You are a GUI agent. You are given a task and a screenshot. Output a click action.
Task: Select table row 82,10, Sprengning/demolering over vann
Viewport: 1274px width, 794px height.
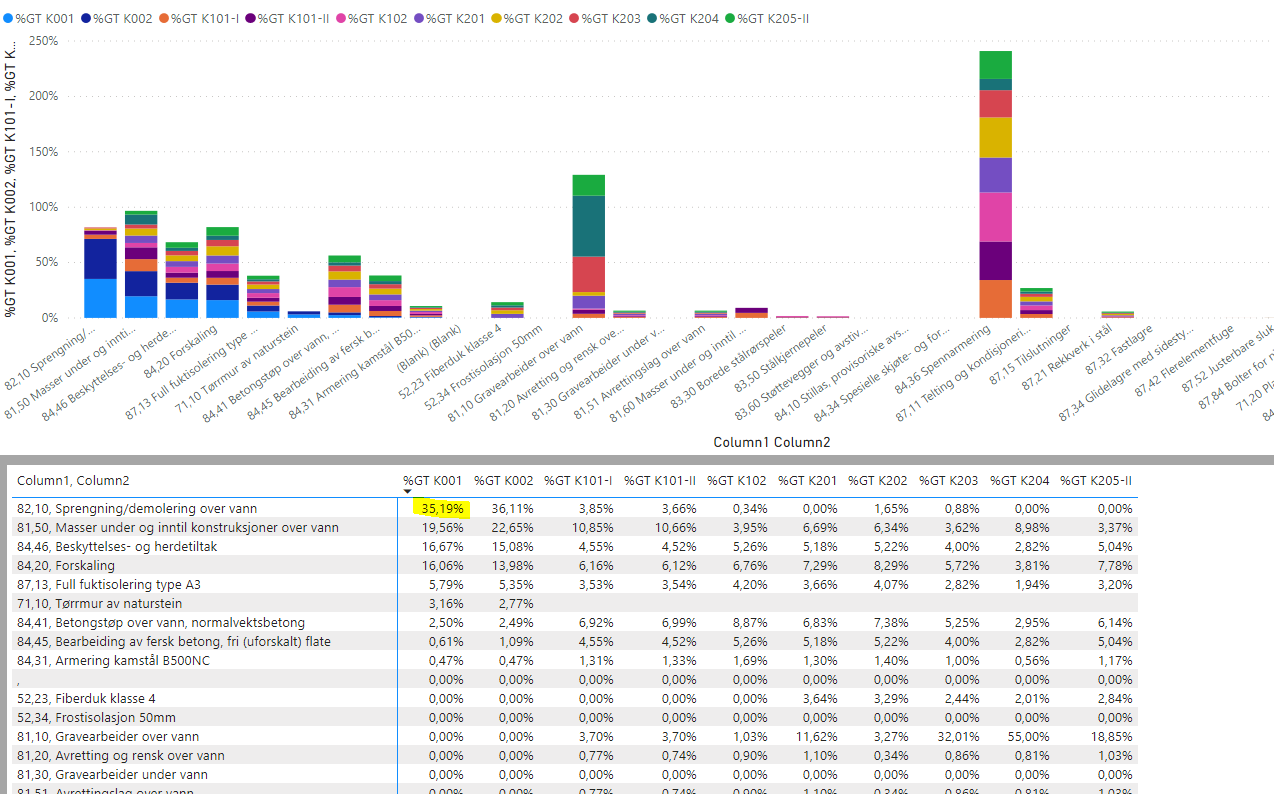[x=575, y=508]
